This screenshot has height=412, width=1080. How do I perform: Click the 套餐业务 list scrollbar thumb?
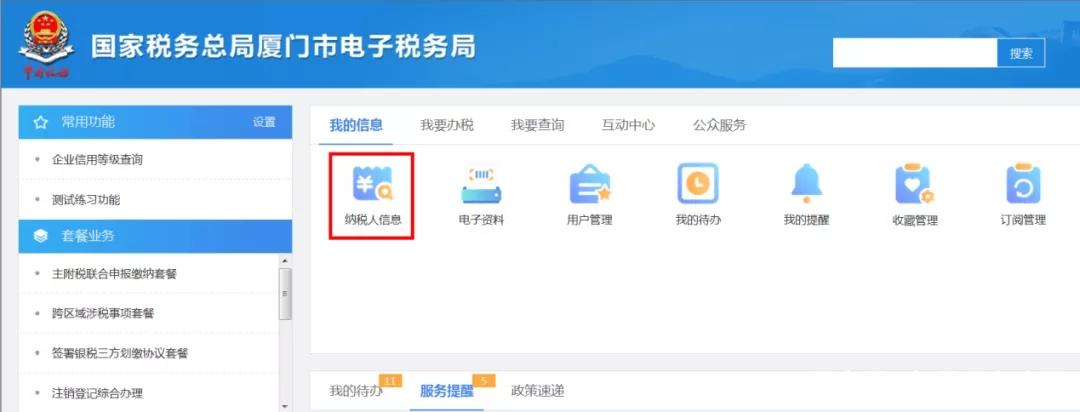(285, 294)
